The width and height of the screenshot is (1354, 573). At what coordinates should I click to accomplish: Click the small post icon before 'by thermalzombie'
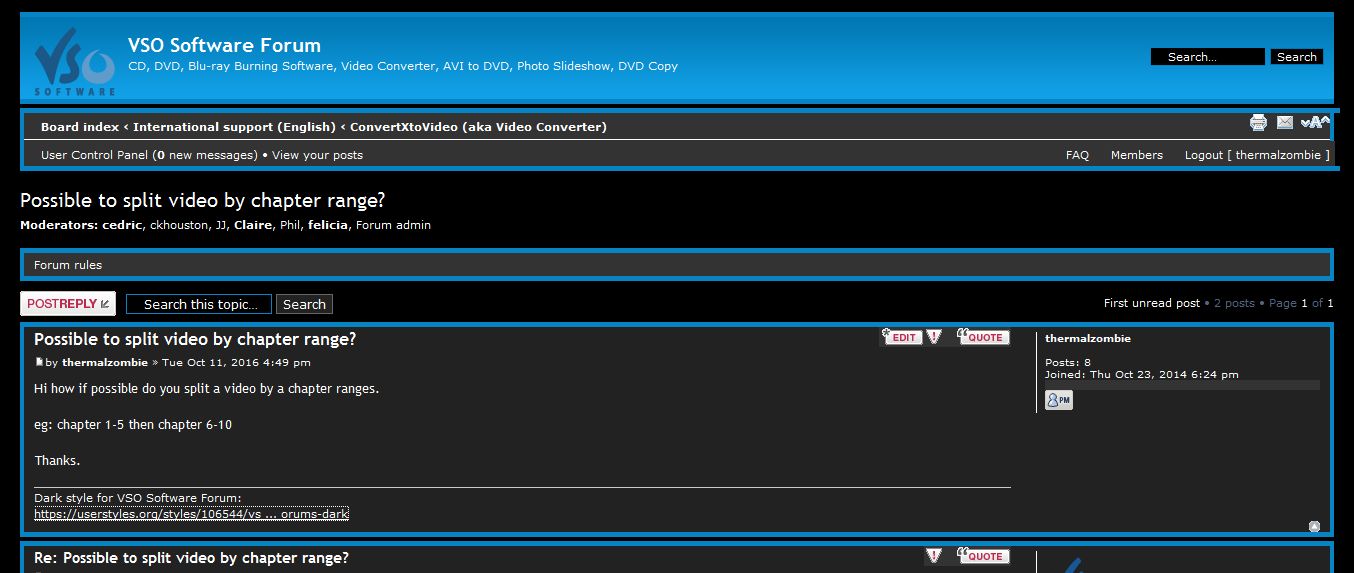click(39, 362)
